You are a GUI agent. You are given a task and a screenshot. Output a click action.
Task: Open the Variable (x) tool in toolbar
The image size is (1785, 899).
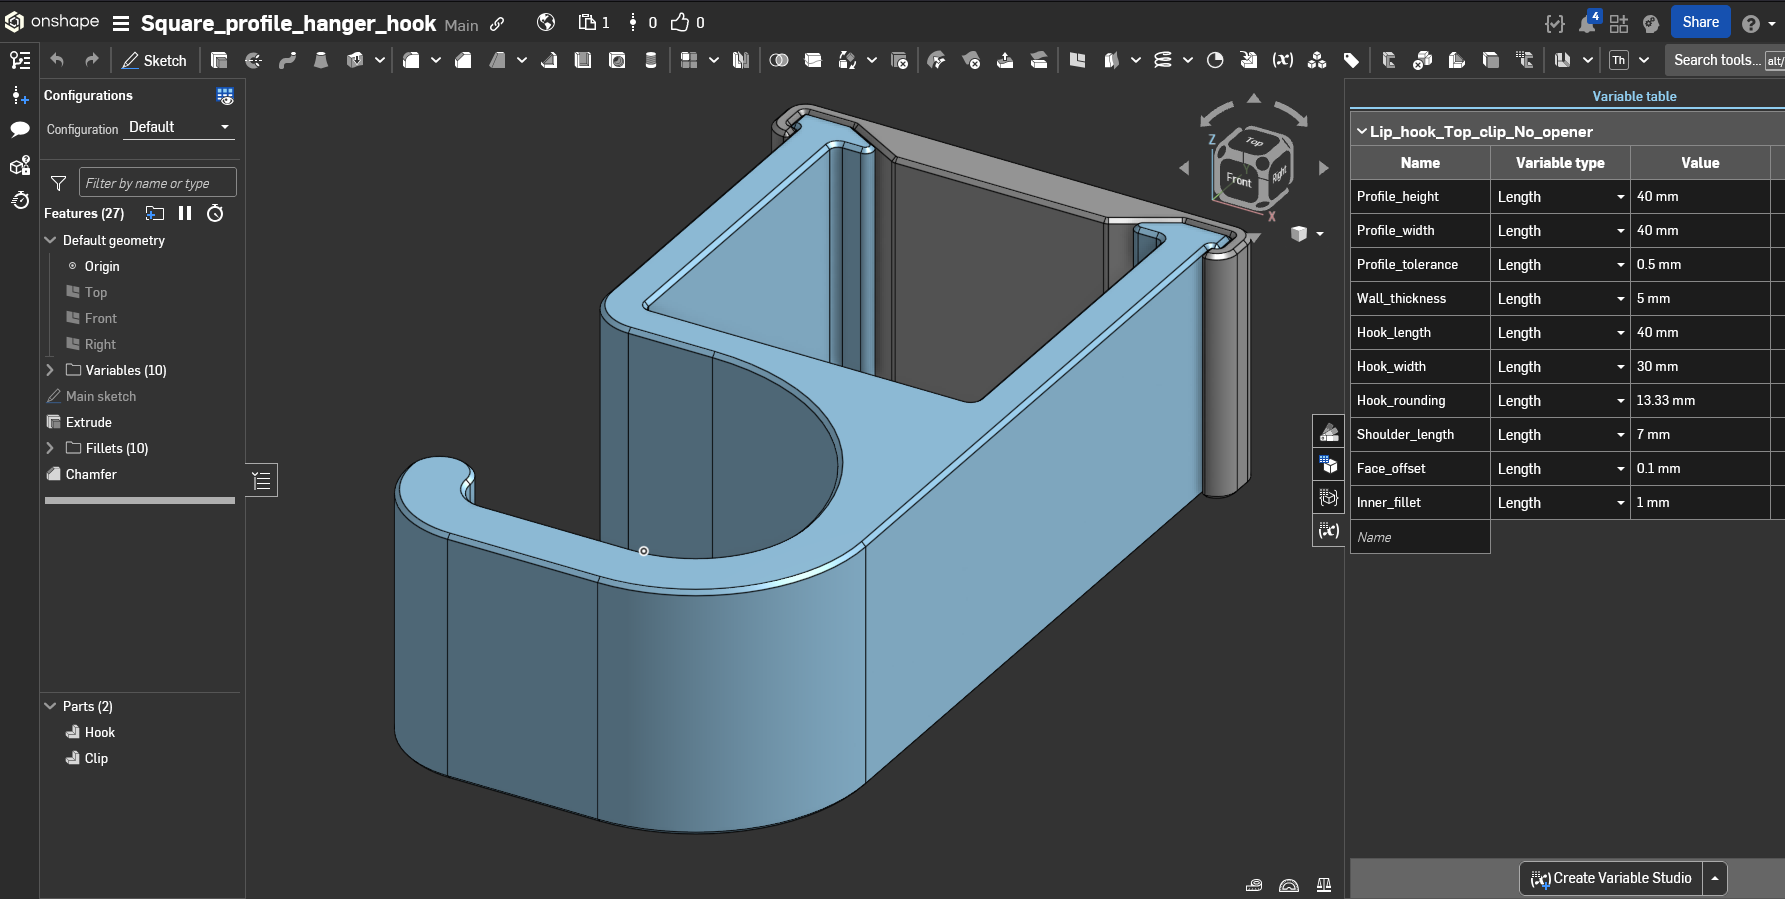[x=1283, y=60]
